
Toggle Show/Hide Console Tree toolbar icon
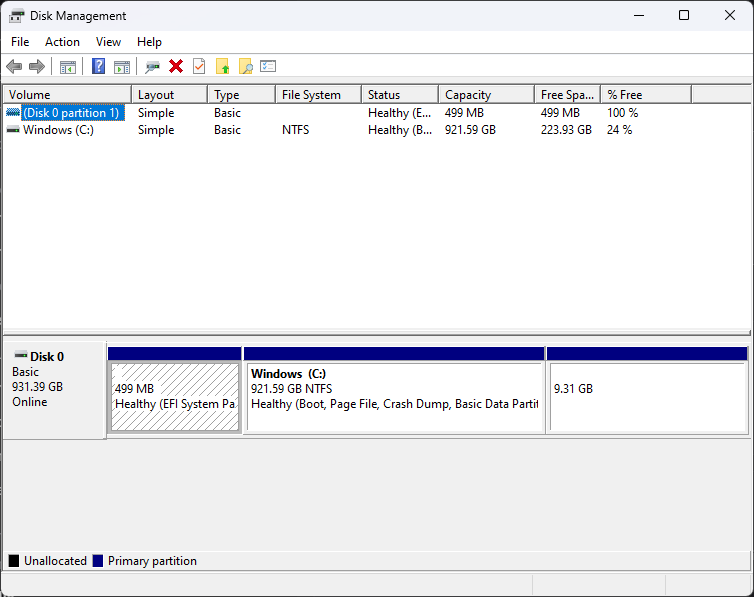click(x=68, y=67)
